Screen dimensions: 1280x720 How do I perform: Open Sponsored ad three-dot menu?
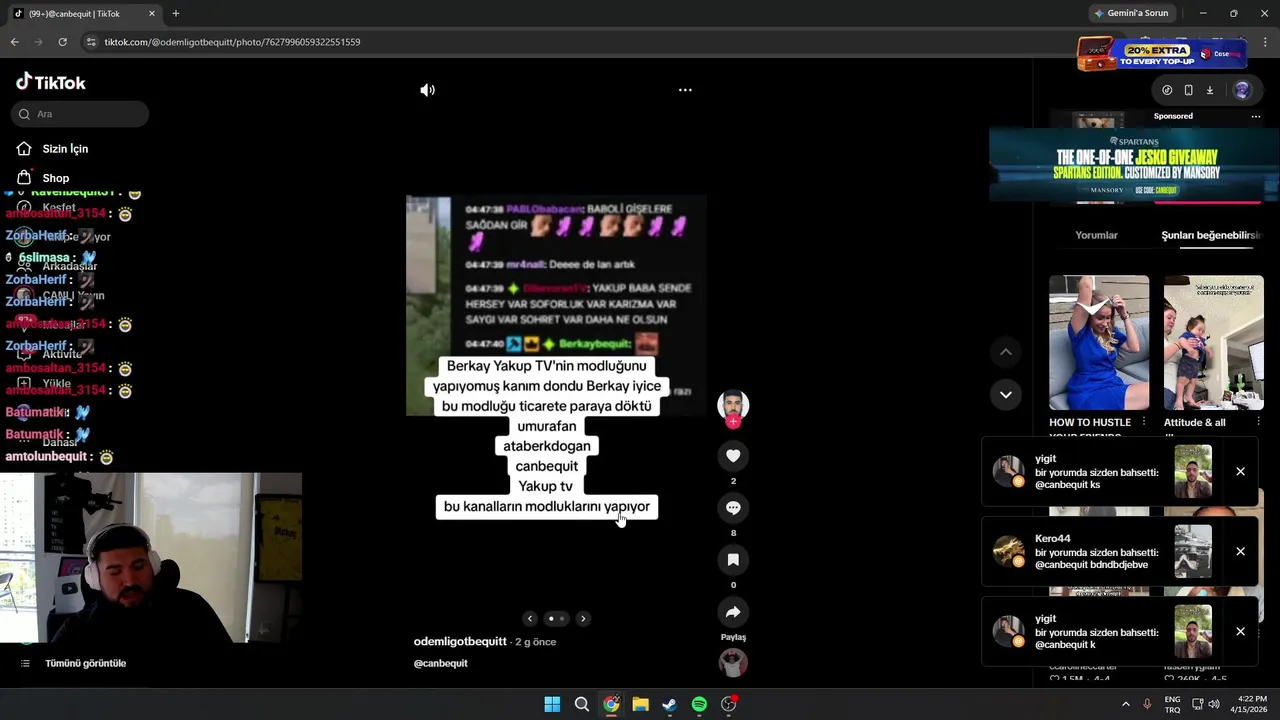pos(1256,116)
